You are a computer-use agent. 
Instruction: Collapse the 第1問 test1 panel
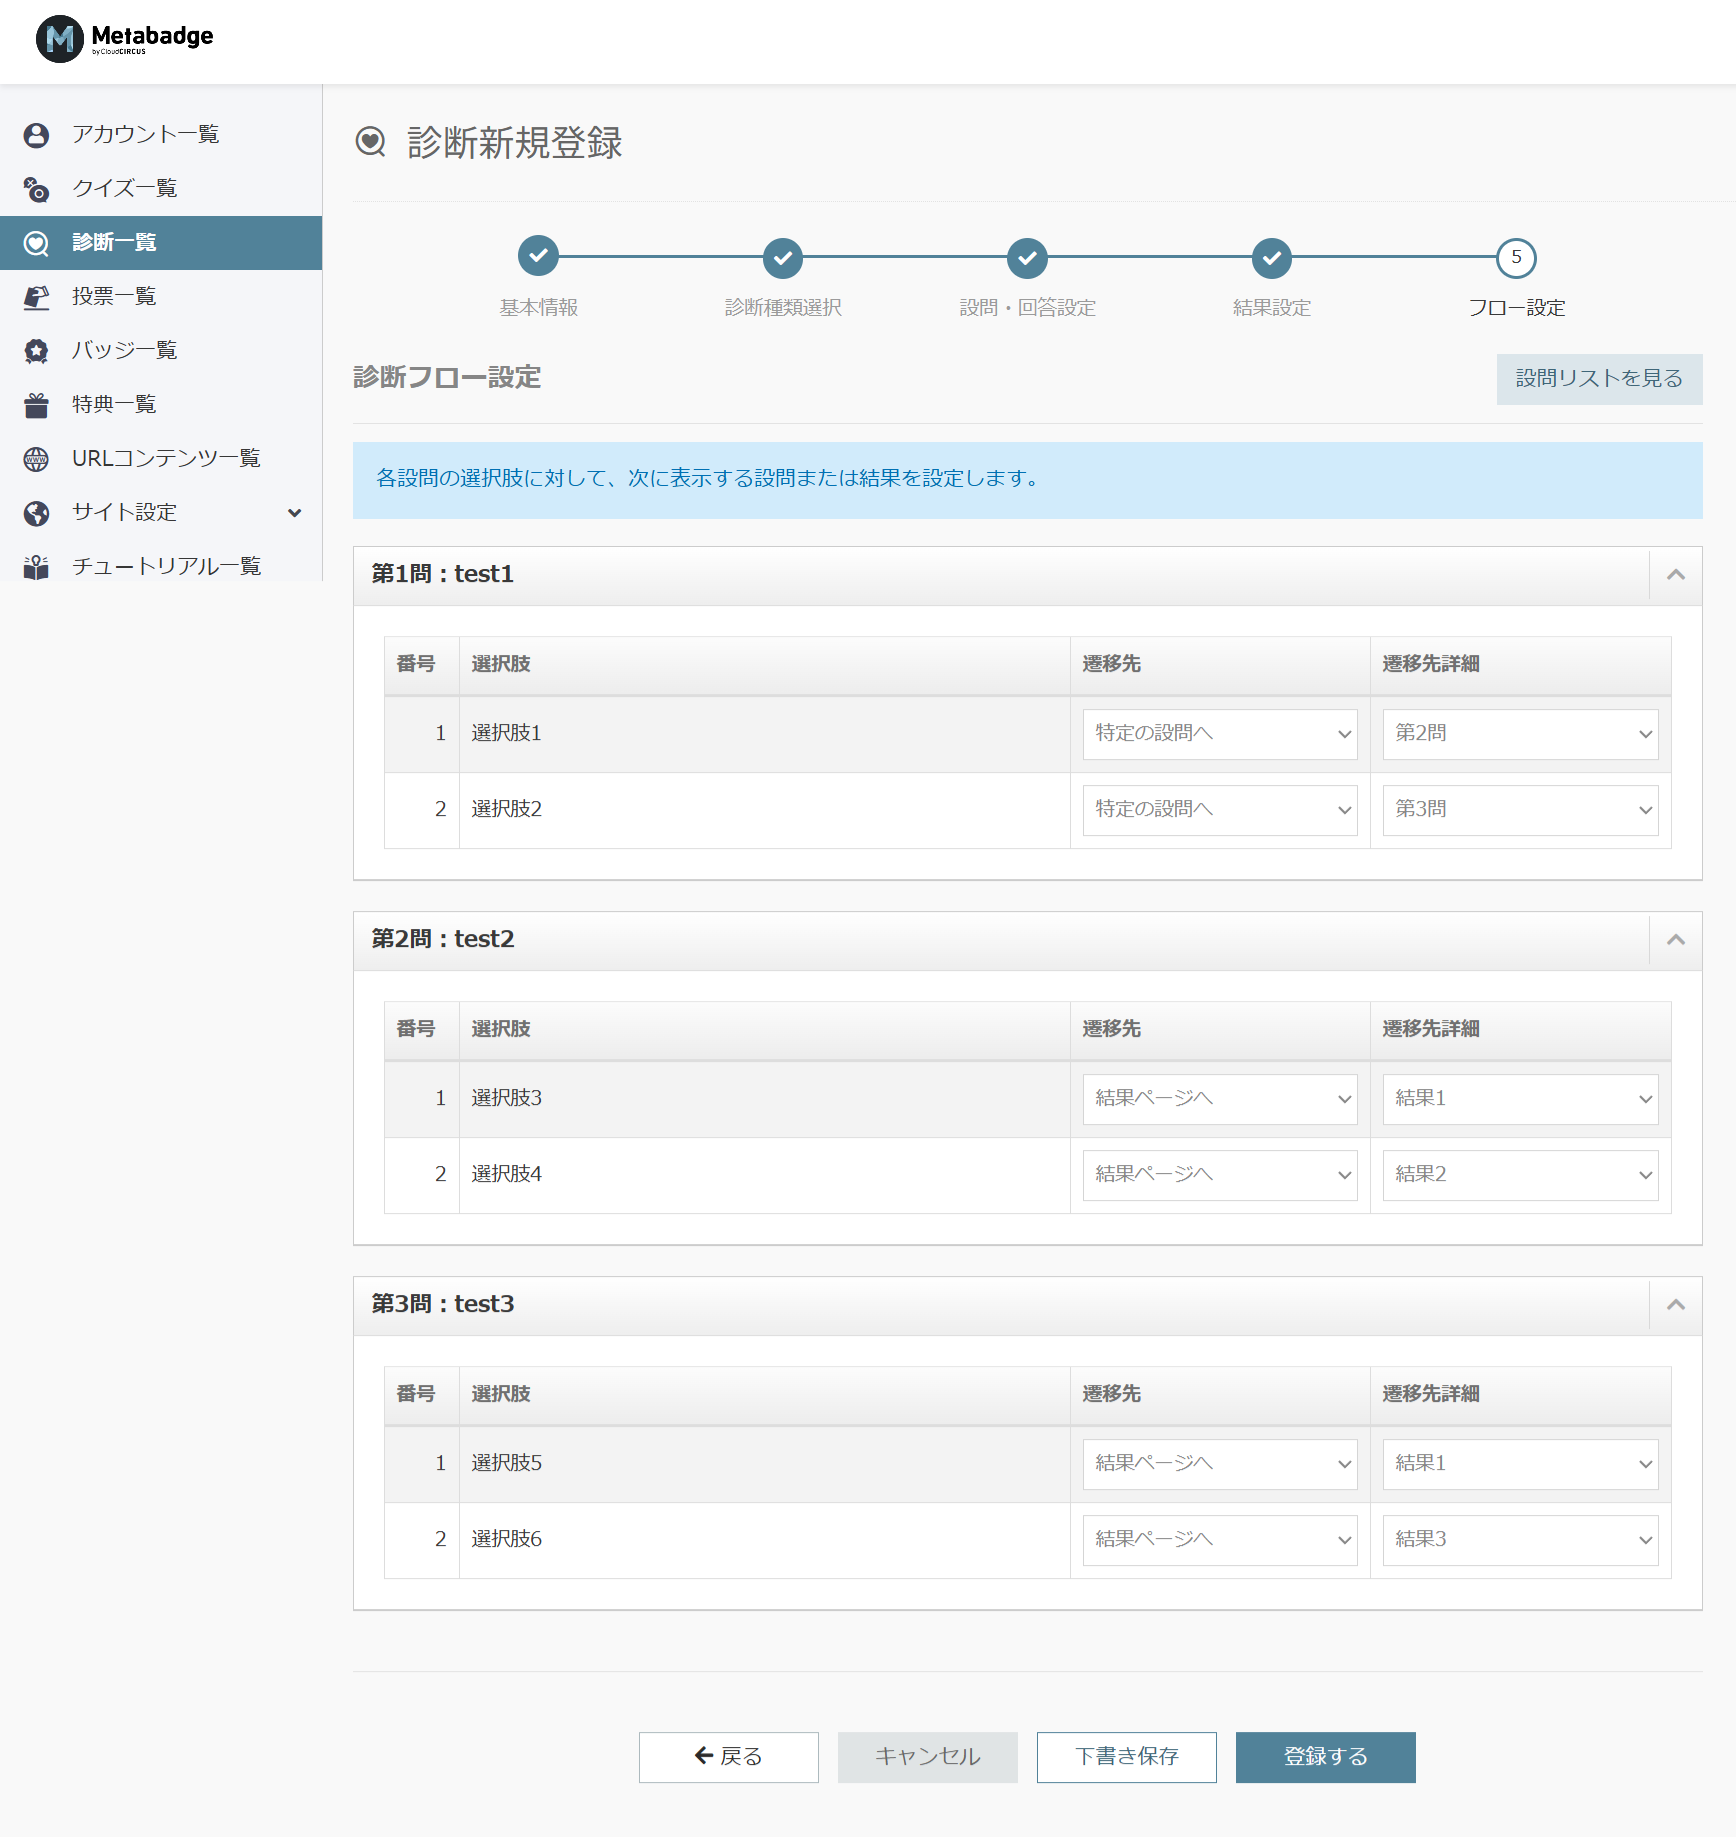coord(1675,575)
